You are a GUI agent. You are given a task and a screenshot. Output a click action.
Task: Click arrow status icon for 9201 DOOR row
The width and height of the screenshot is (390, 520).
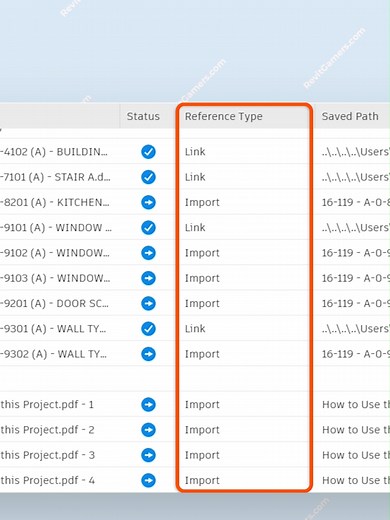click(x=148, y=303)
